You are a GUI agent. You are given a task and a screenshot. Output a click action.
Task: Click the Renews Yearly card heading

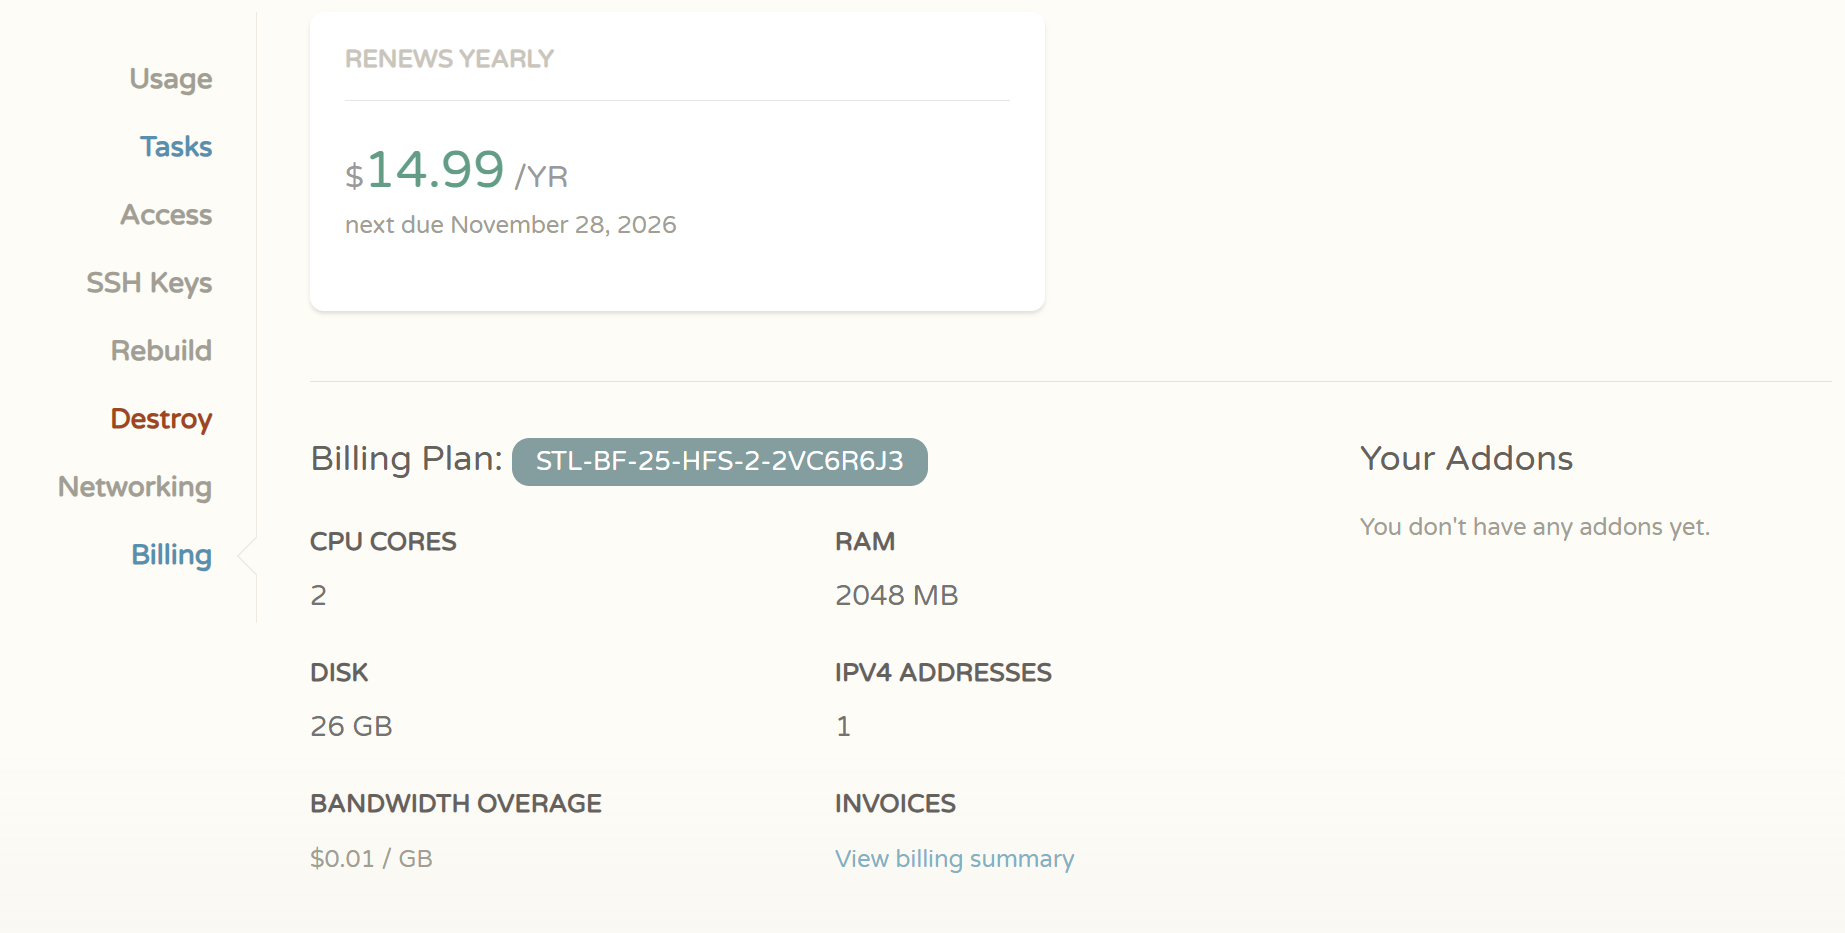pos(449,59)
